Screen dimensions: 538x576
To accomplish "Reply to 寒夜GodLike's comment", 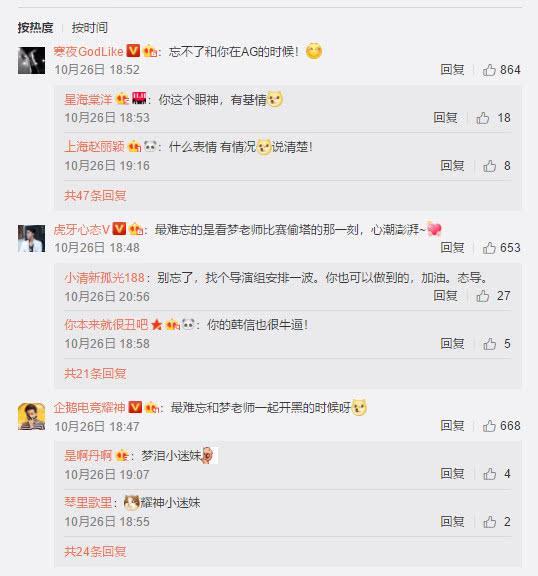I will coord(452,70).
